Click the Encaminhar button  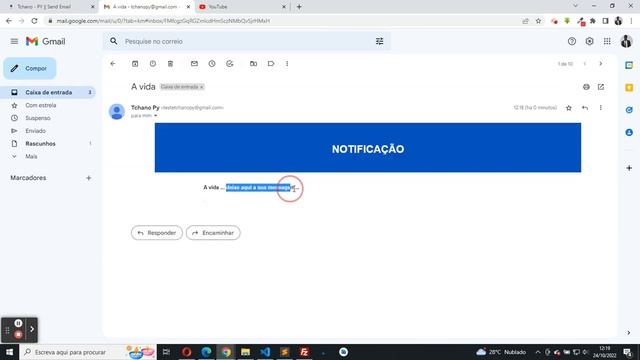[213, 233]
